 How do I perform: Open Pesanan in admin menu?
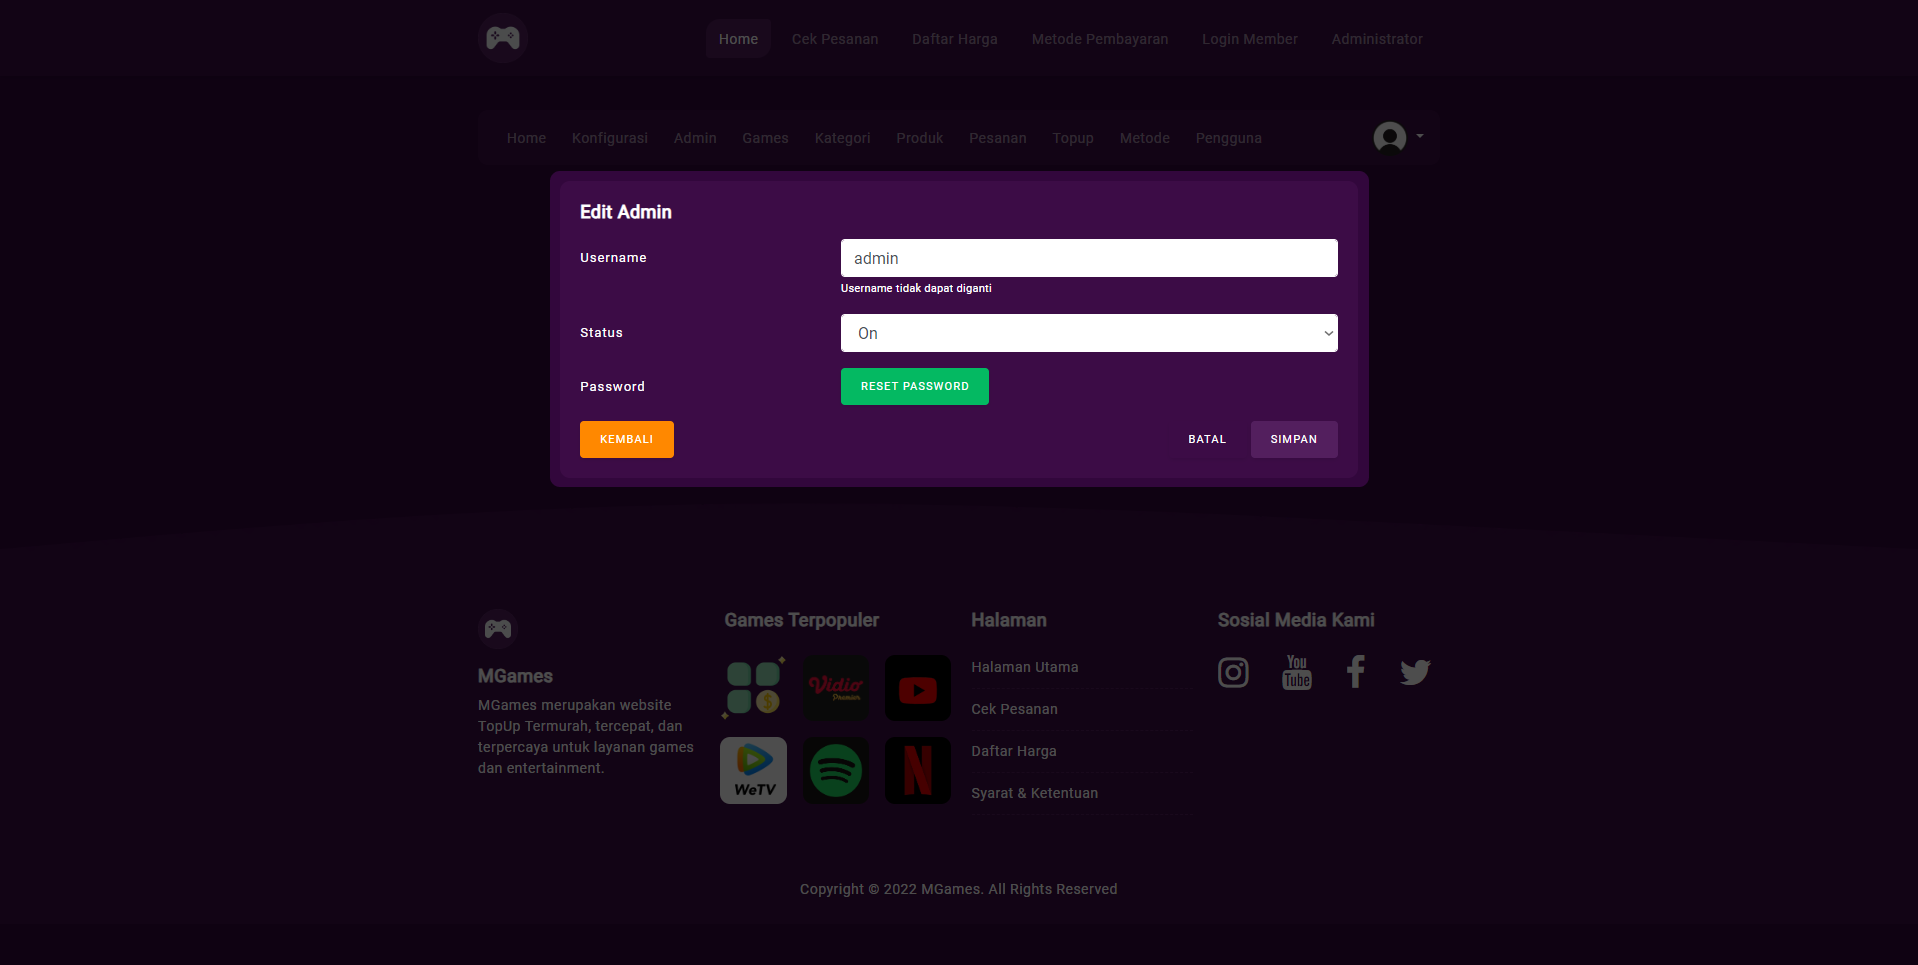[x=998, y=138]
